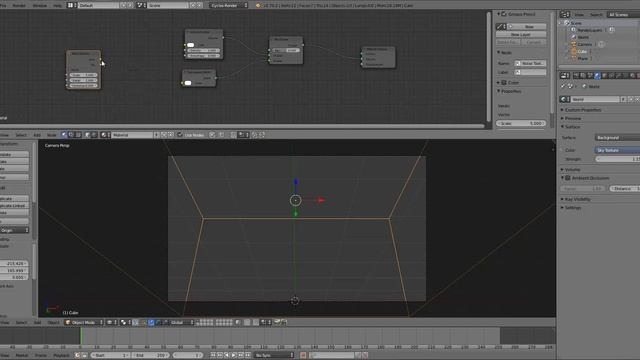This screenshot has height=360, width=640.
Task: Jump to timeline end frame
Action: (248, 355)
